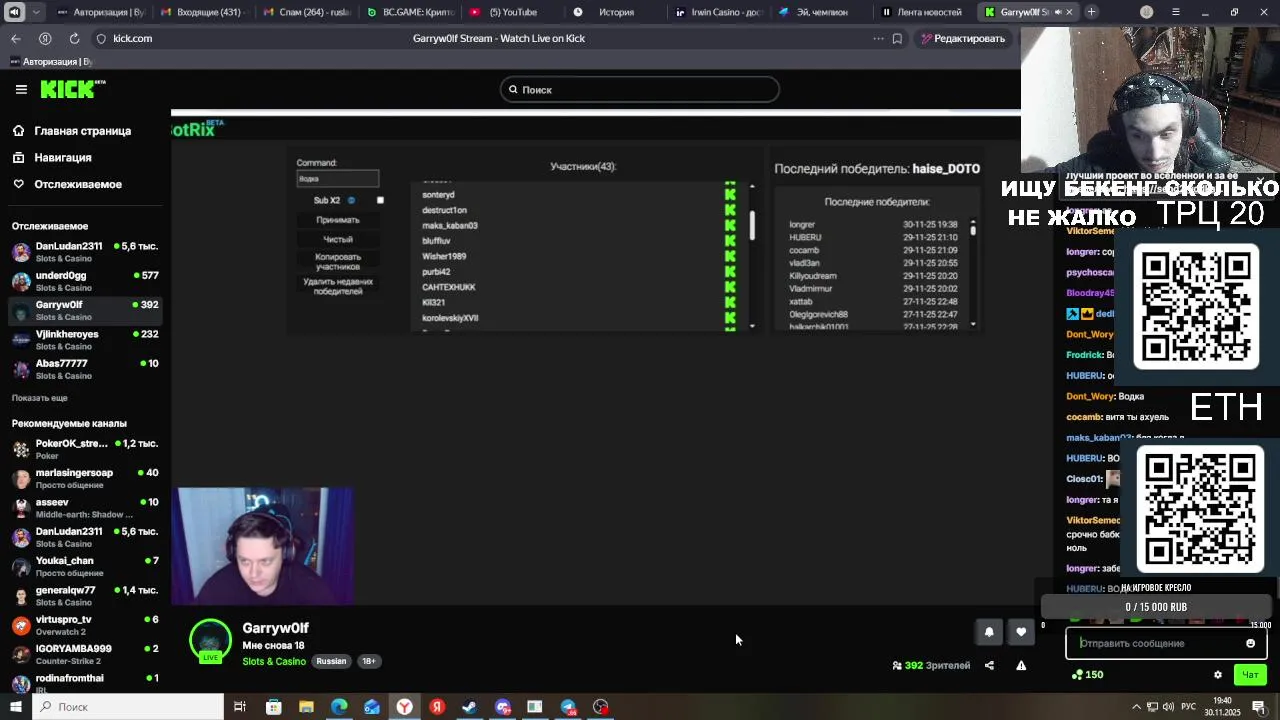
Task: Open volume control in system tray
Action: click(x=1169, y=707)
